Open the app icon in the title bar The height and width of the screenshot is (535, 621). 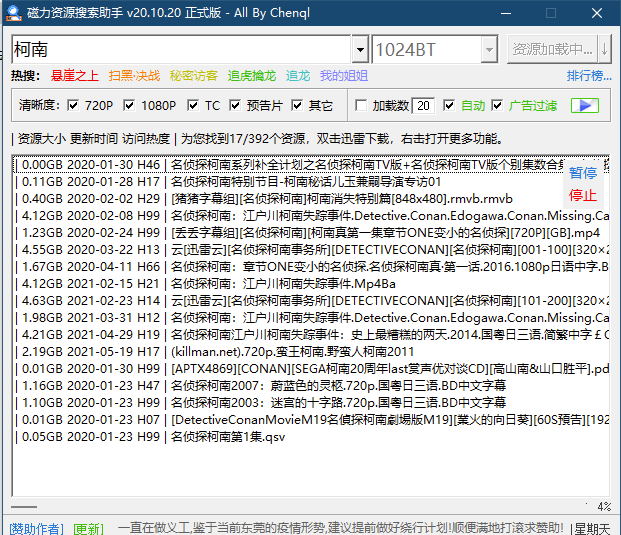pyautogui.click(x=12, y=11)
